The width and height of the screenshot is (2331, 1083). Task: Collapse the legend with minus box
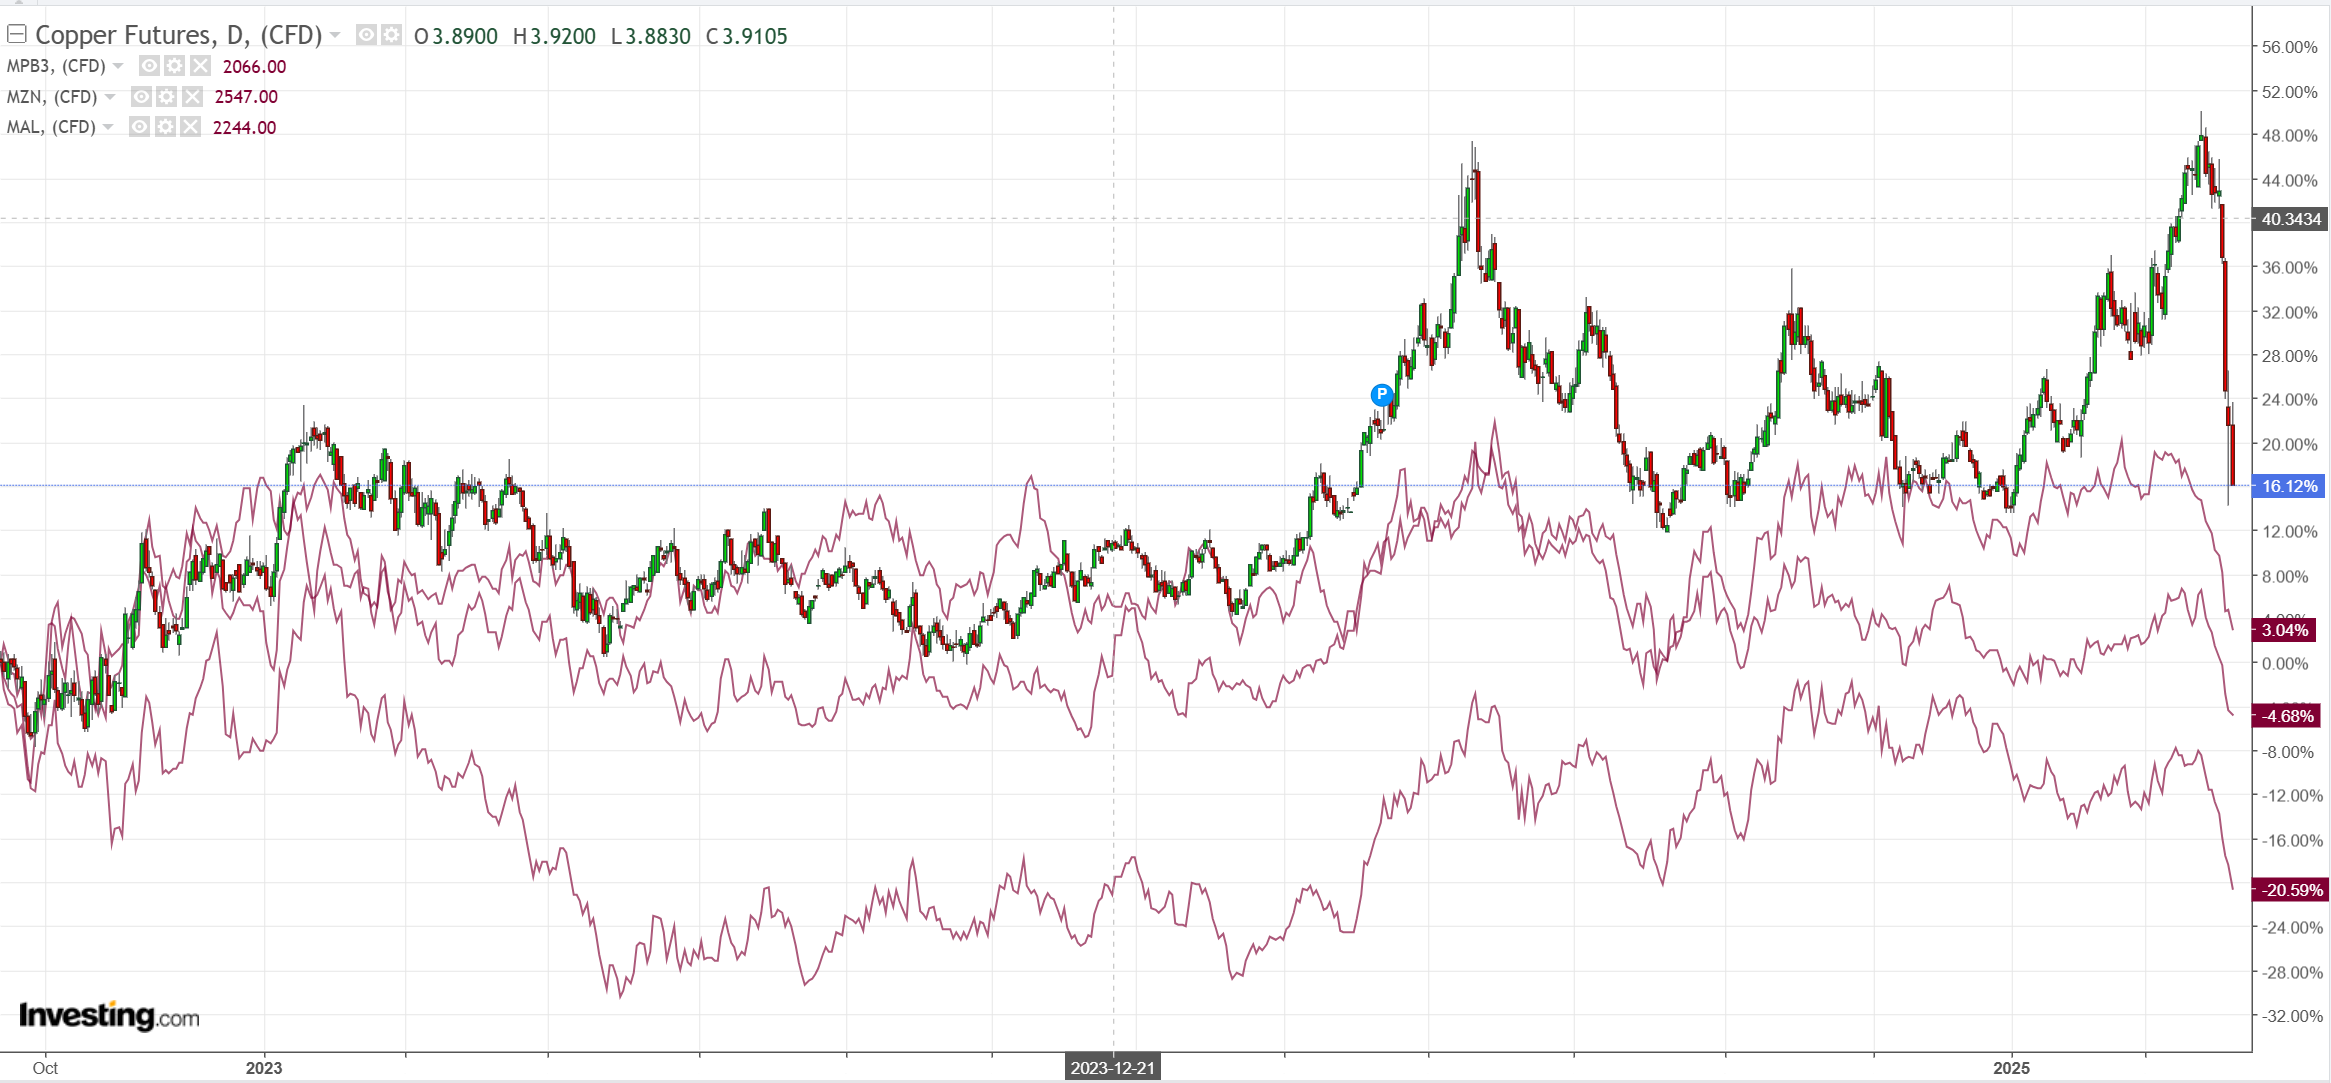[16, 35]
